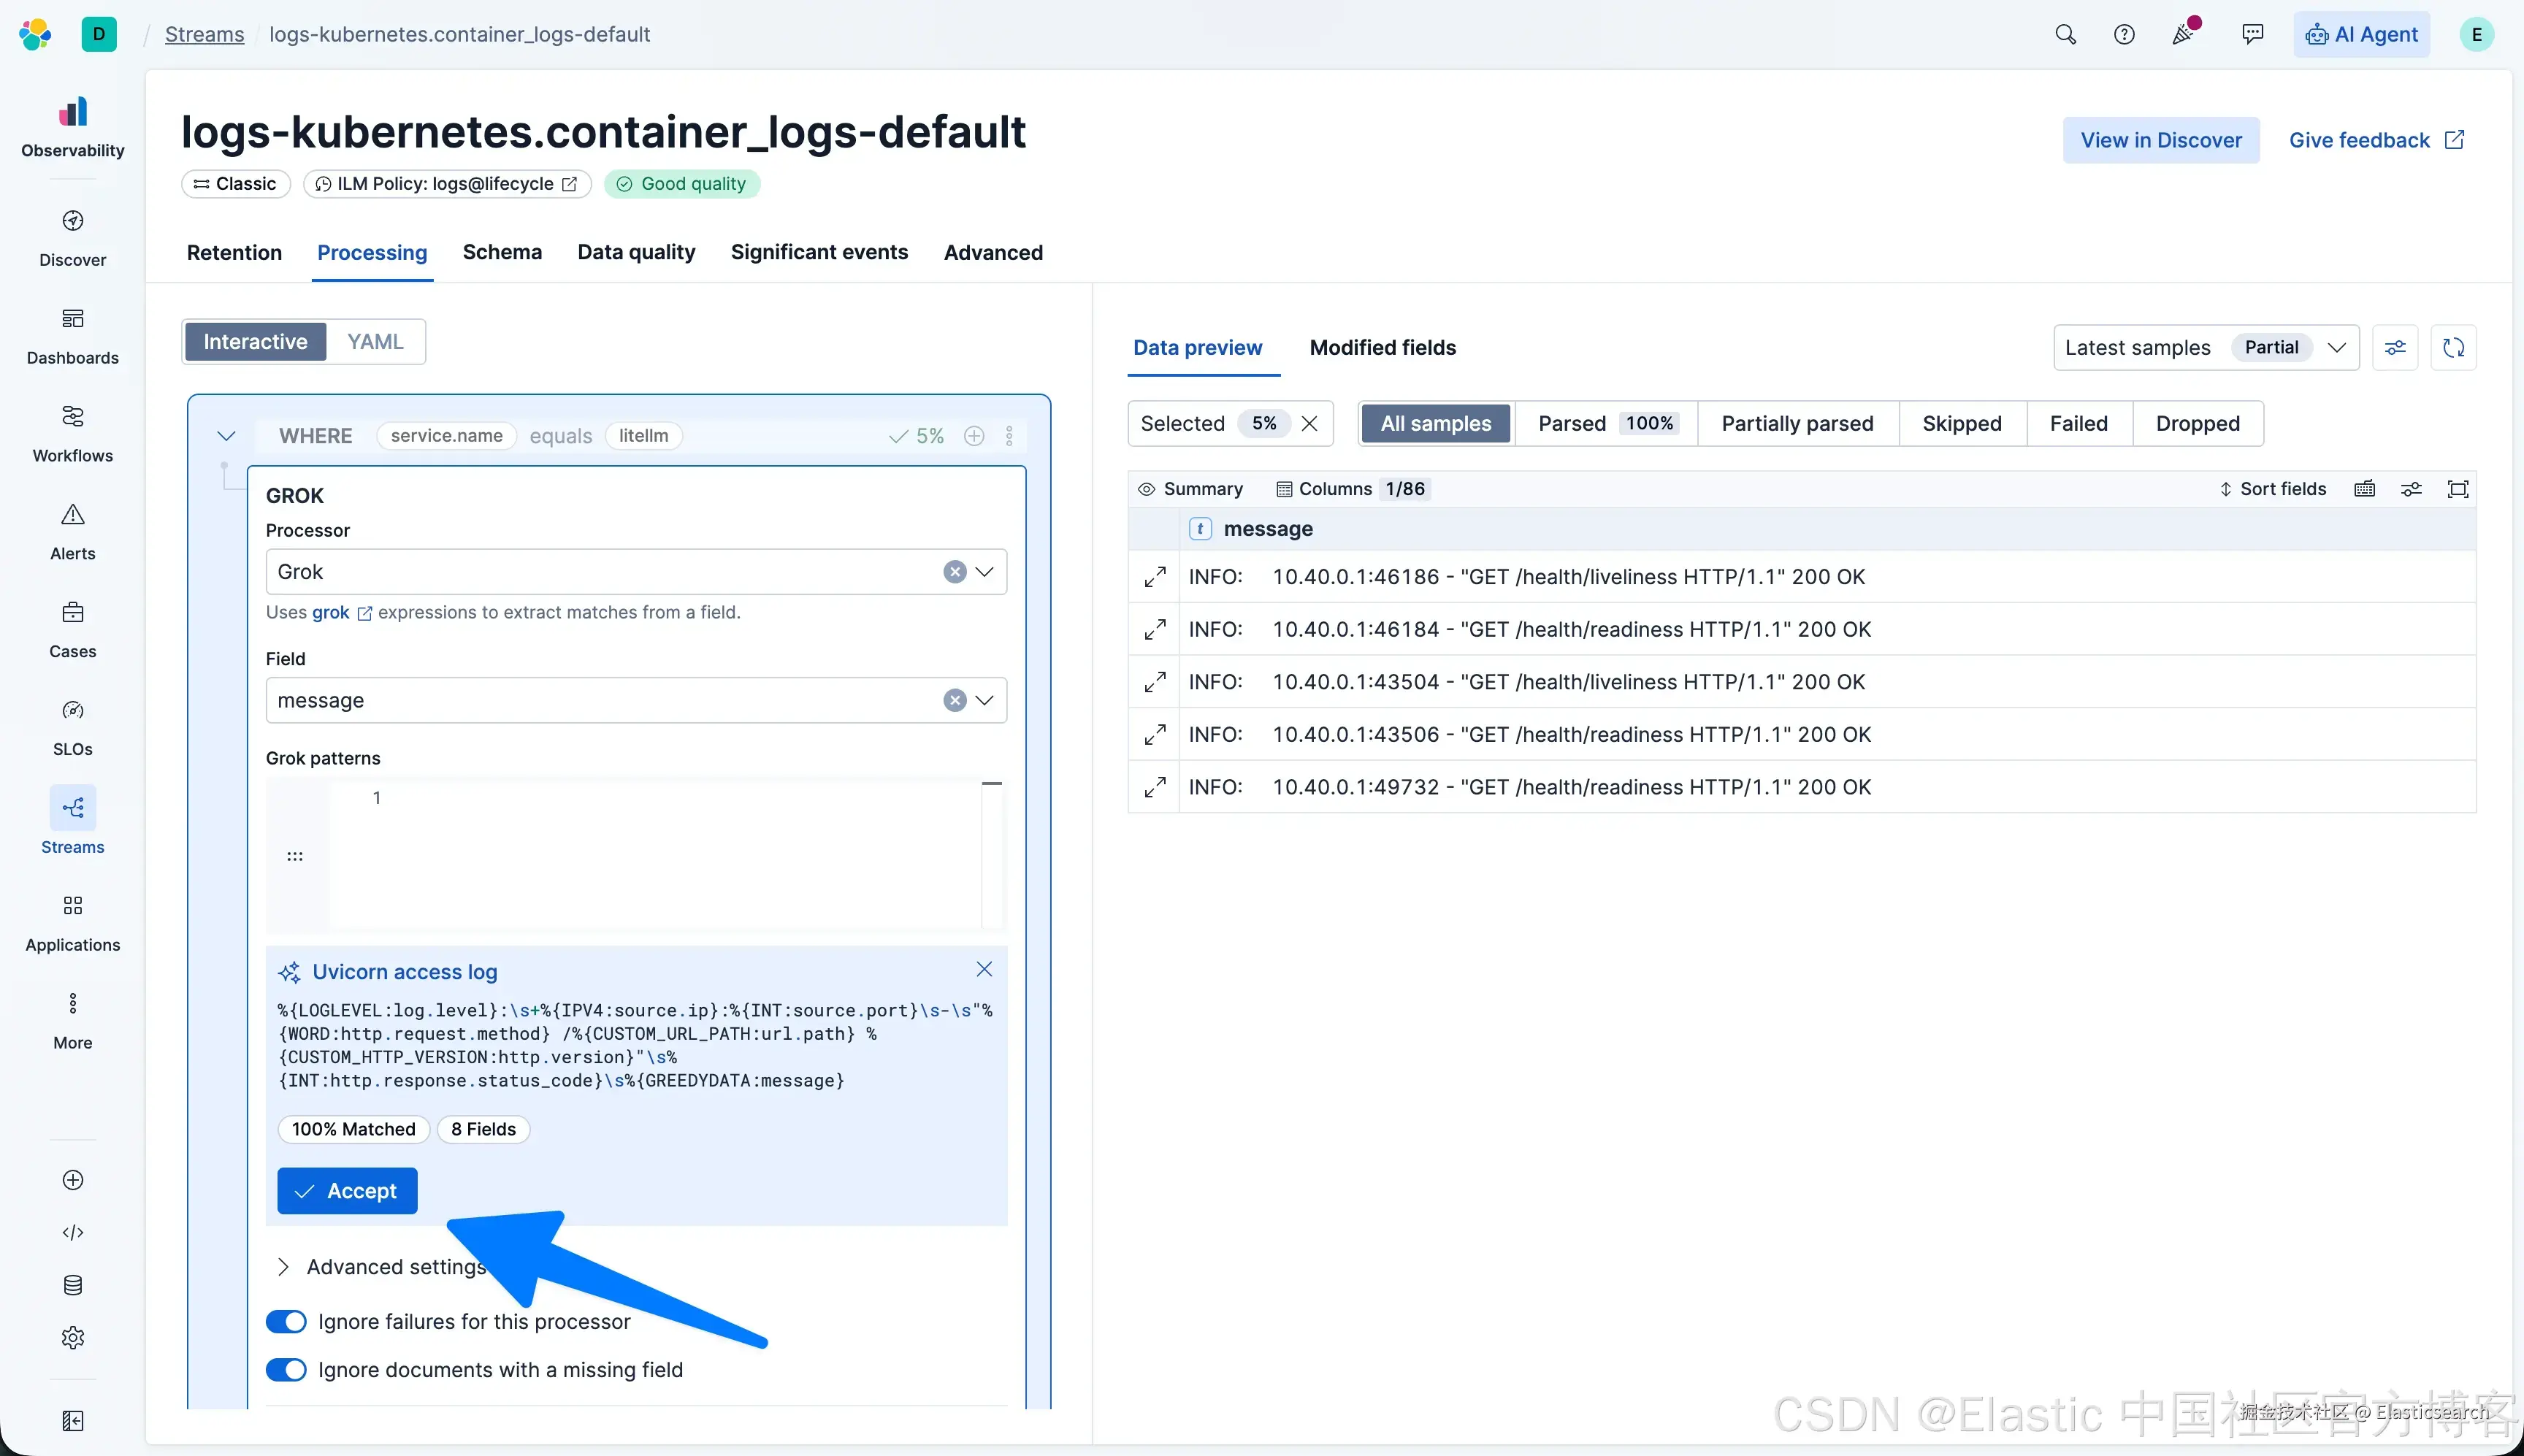This screenshot has width=2524, height=1456.
Task: Open the Latest samples dropdown
Action: click(2205, 347)
